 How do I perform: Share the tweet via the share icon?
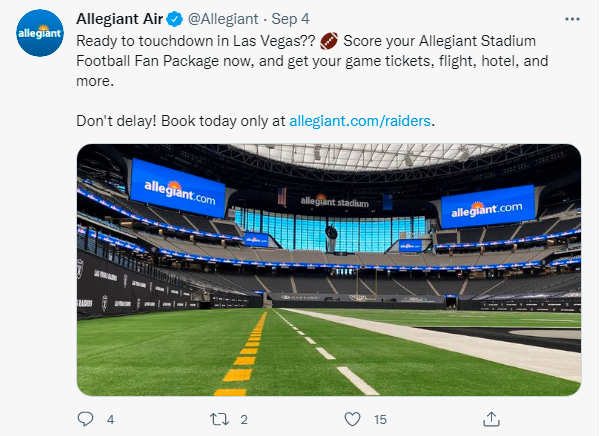[x=490, y=419]
